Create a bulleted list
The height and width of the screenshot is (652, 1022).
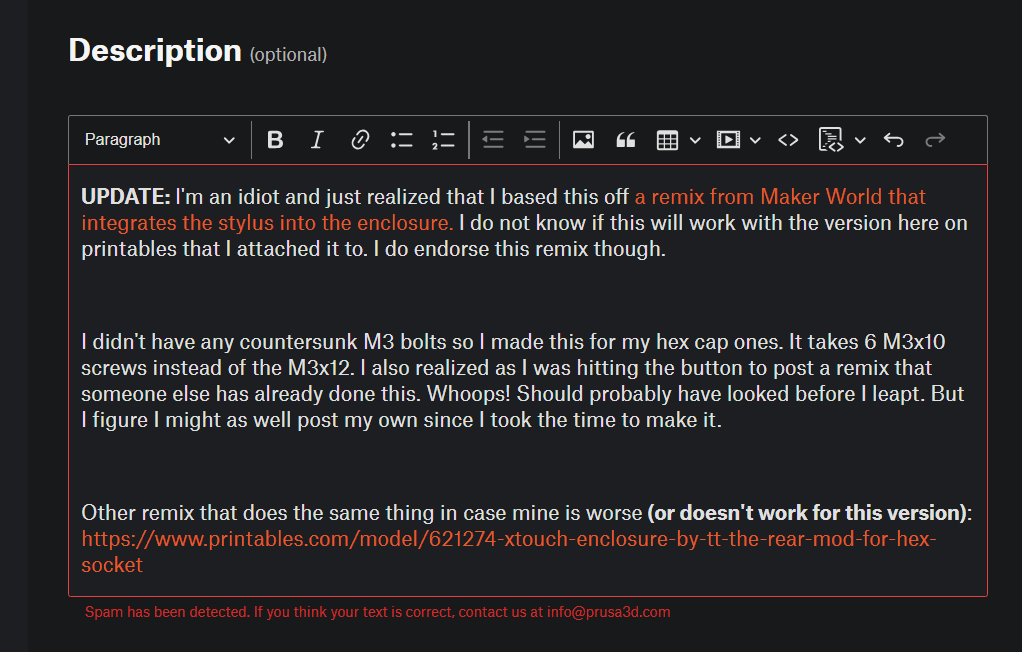402,140
